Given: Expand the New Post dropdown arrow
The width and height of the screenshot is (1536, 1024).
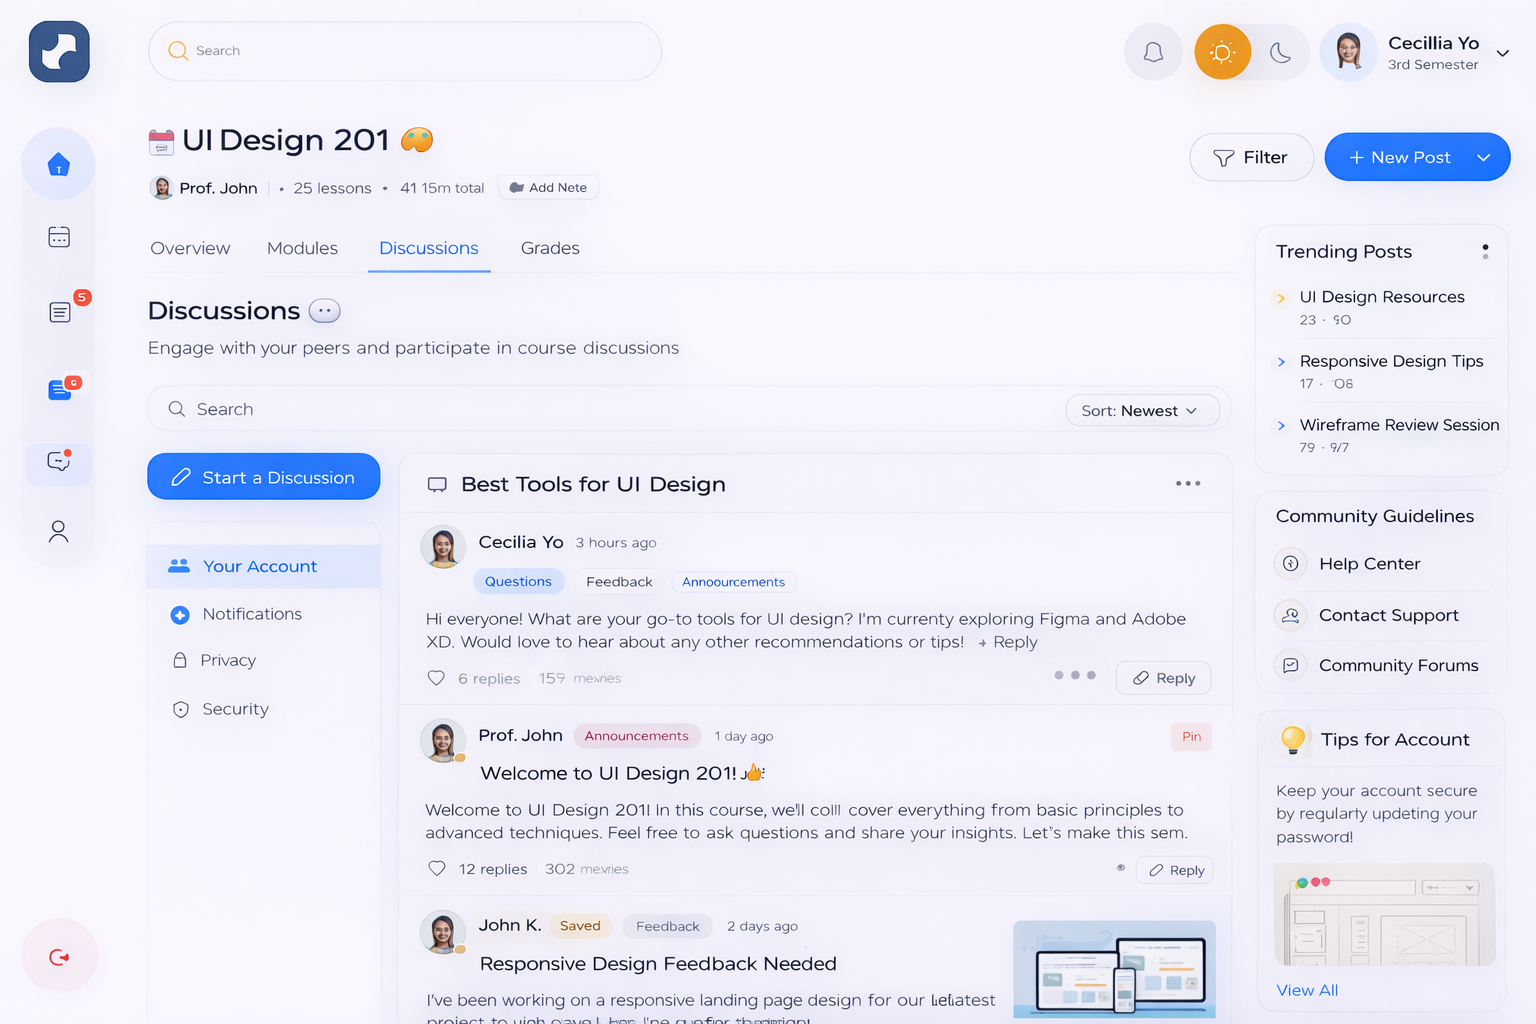Looking at the screenshot, I should point(1484,158).
